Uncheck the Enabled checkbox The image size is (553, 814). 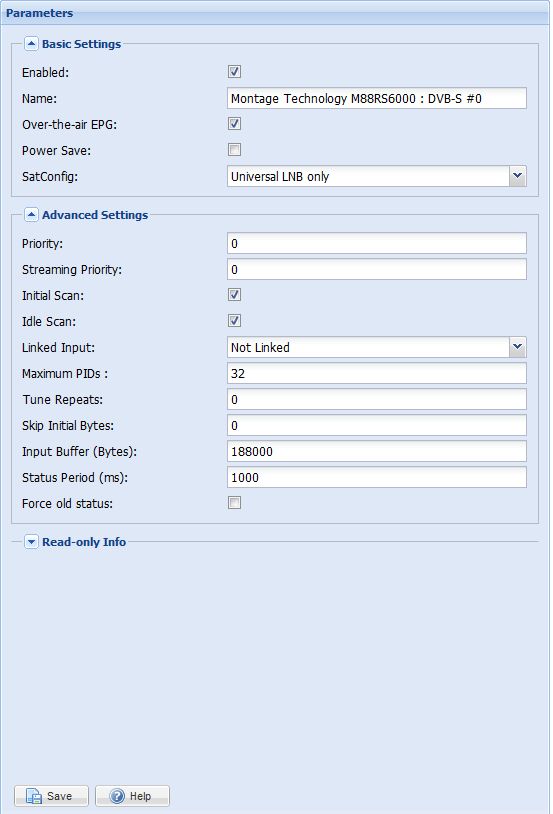234,72
